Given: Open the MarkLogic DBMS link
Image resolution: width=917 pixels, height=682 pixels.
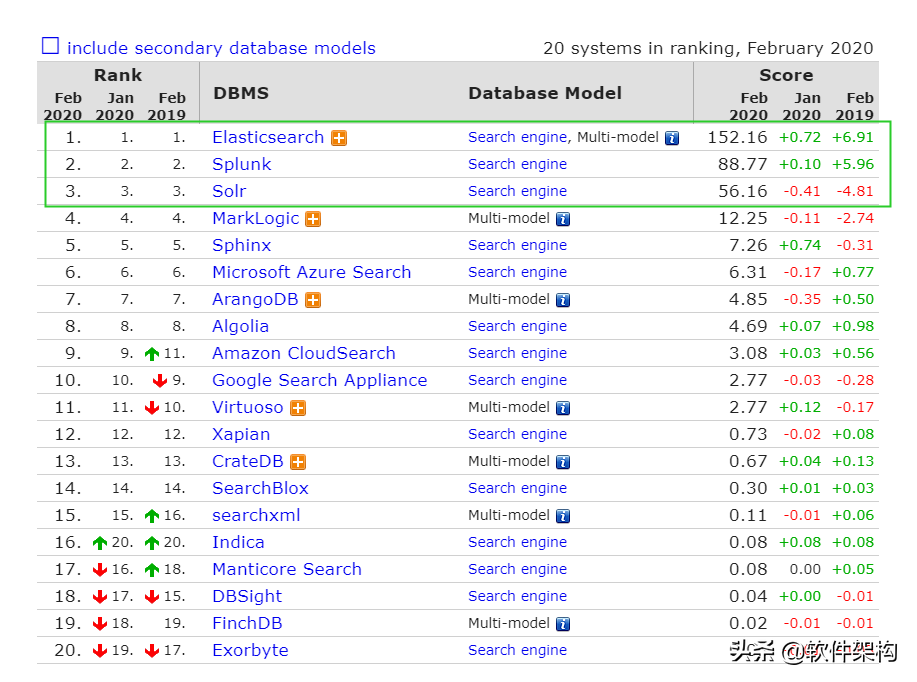Looking at the screenshot, I should pos(256,218).
